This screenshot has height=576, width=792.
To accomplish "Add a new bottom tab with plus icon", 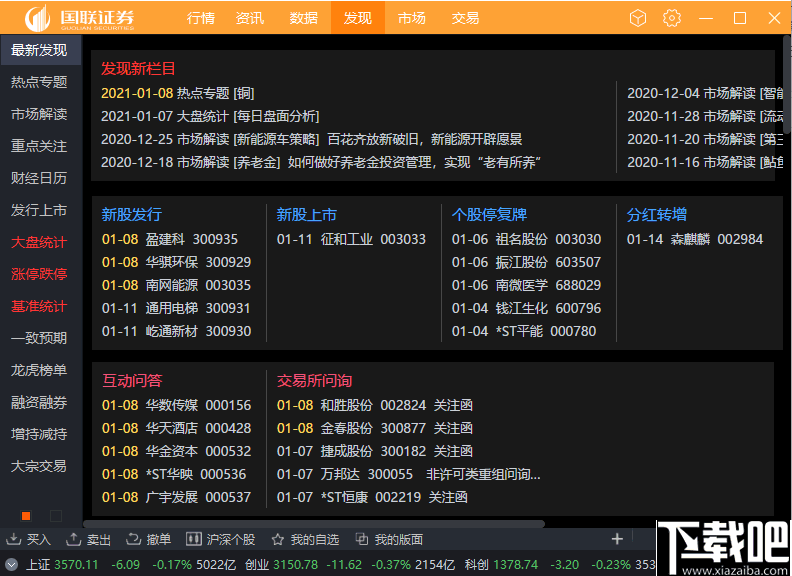I will click(617, 539).
